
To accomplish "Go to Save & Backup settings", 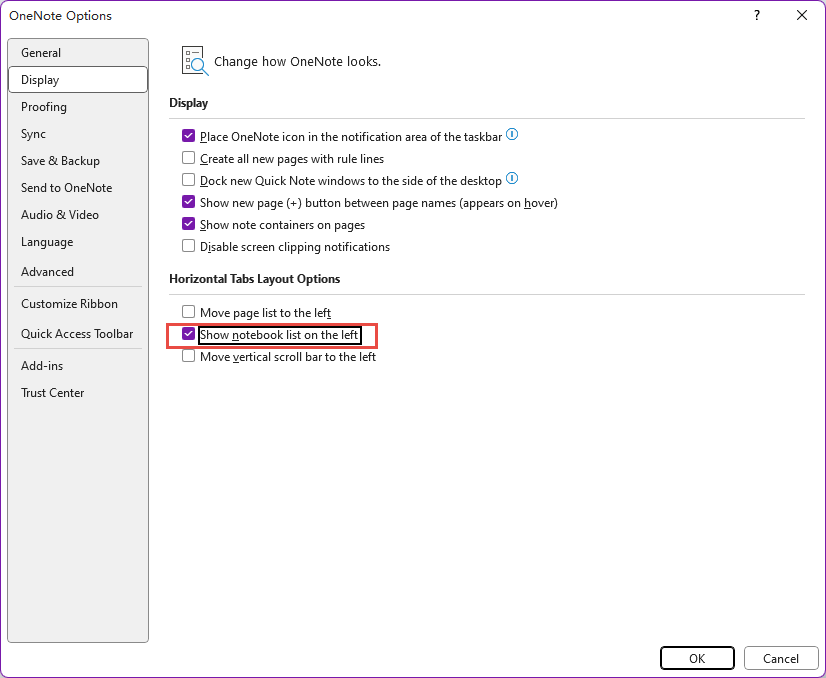I will (x=78, y=161).
